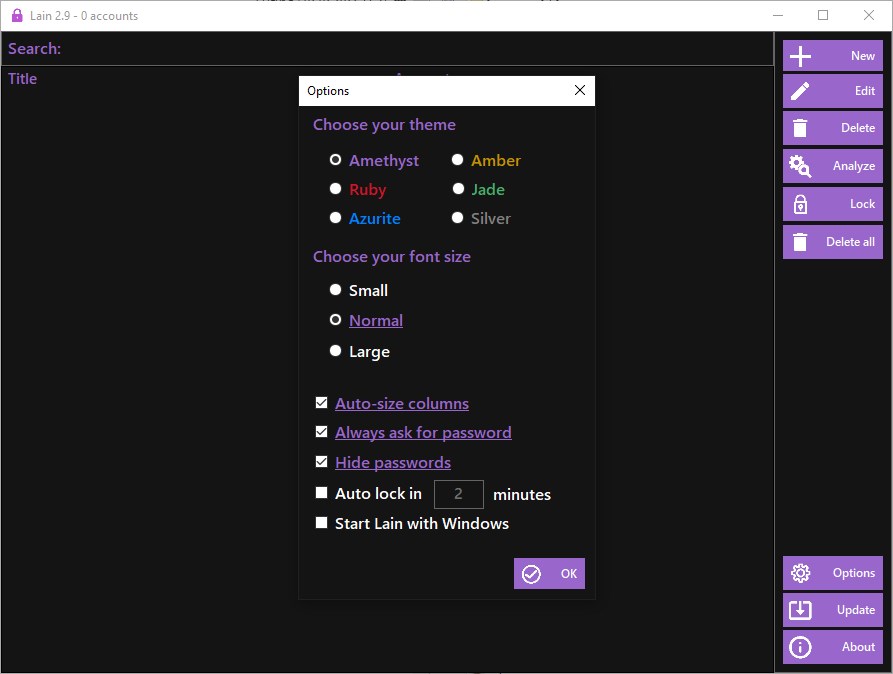The image size is (893, 674).
Task: Click the pencil icon for Edit
Action: click(x=800, y=91)
